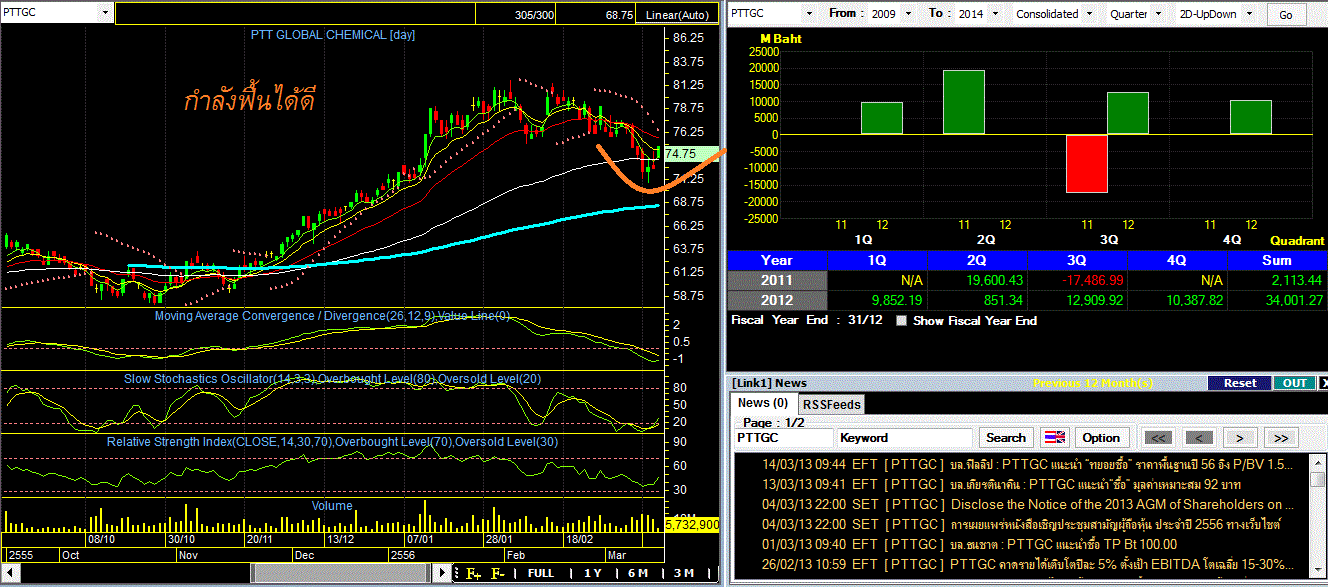
Task: Go to next news page (>)
Action: coord(1239,438)
